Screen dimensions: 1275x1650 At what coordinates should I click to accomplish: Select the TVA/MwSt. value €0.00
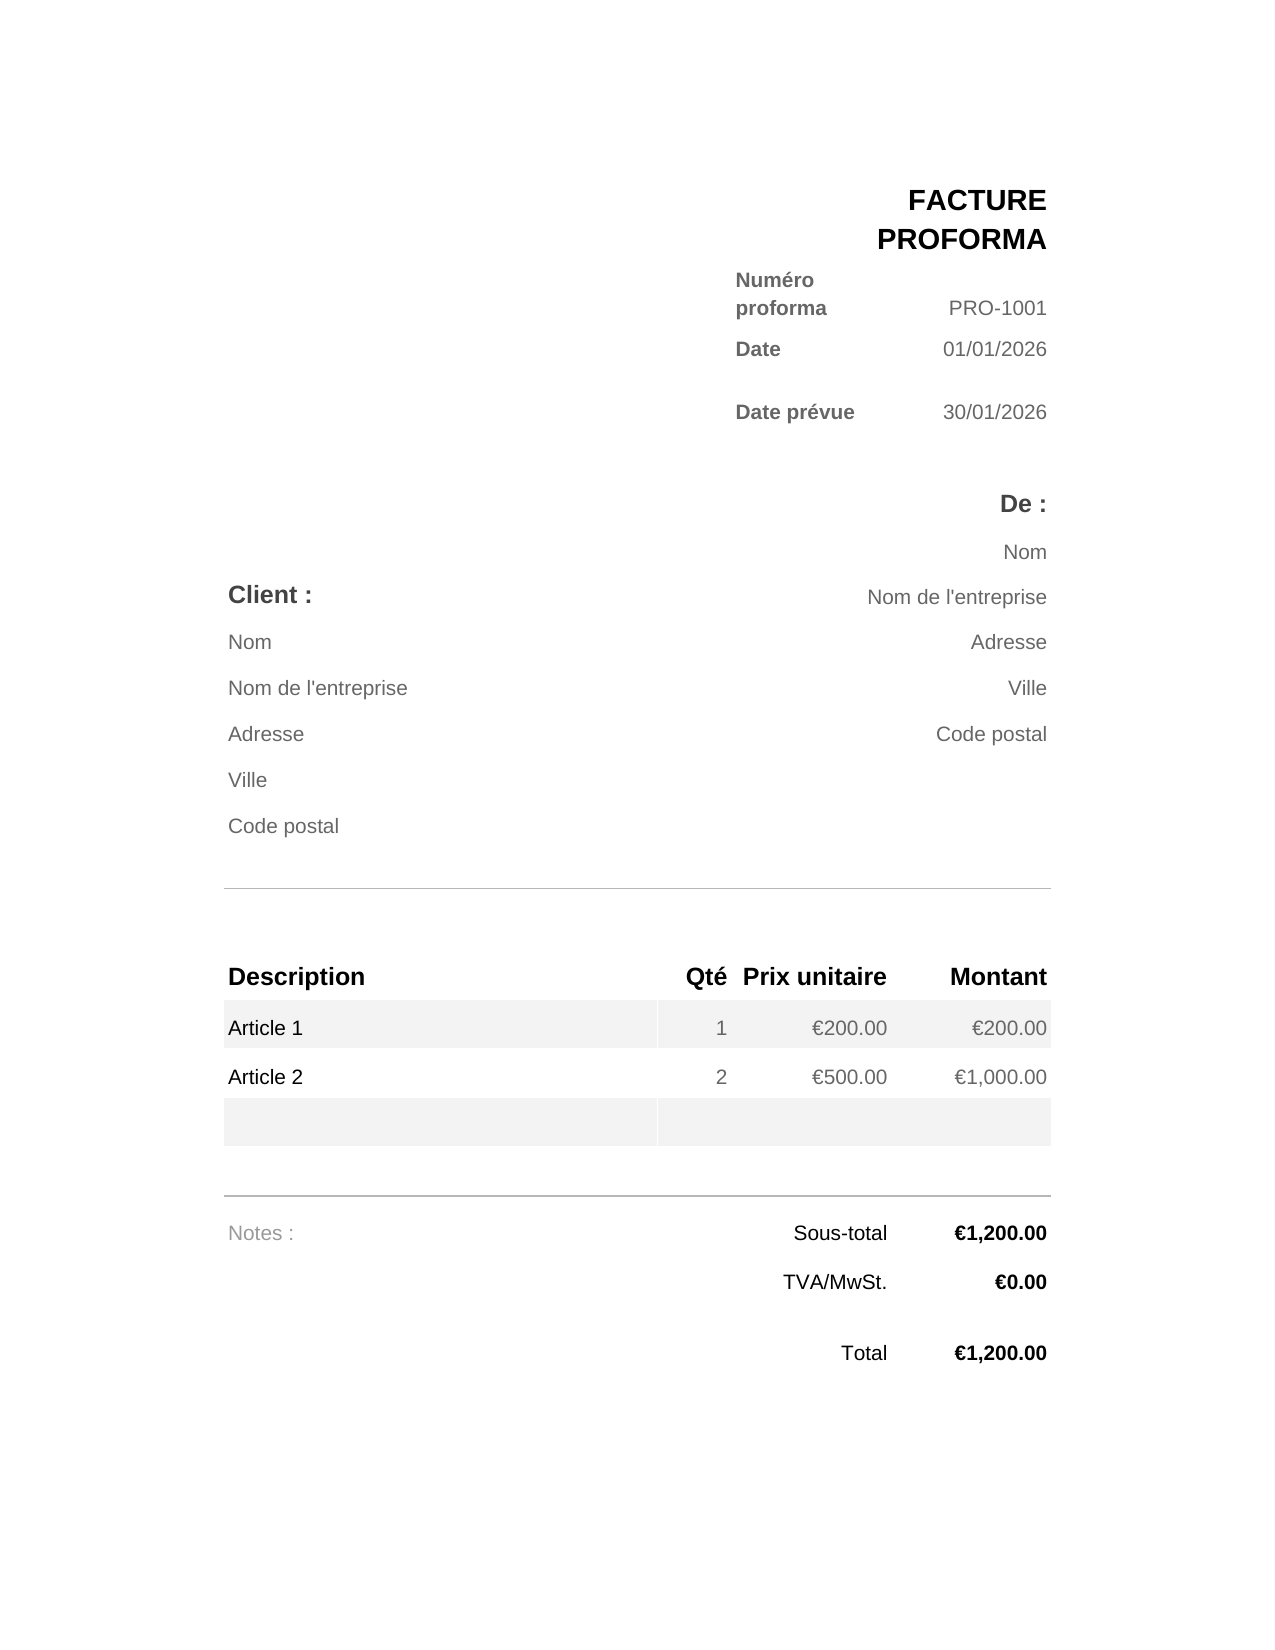1020,1282
